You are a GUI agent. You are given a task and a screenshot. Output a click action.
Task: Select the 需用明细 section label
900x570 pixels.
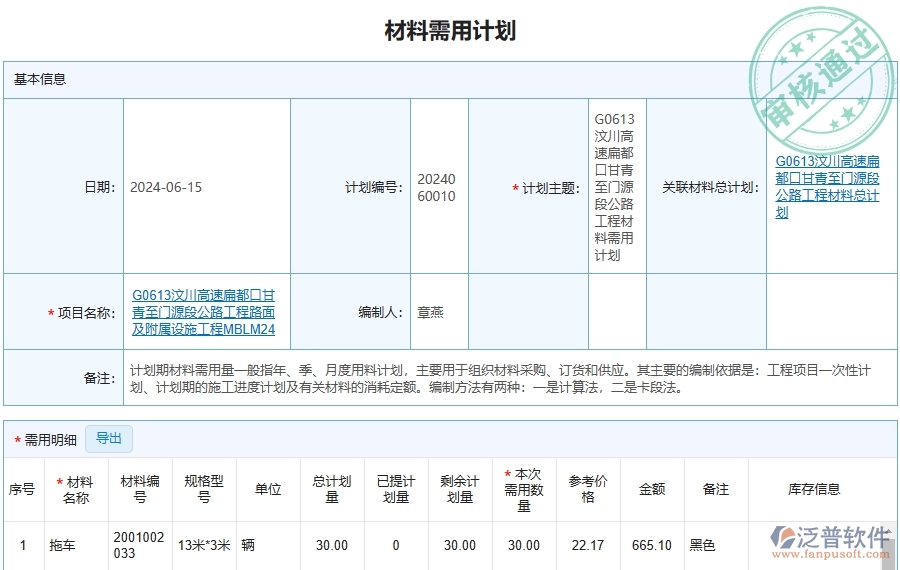coord(50,439)
